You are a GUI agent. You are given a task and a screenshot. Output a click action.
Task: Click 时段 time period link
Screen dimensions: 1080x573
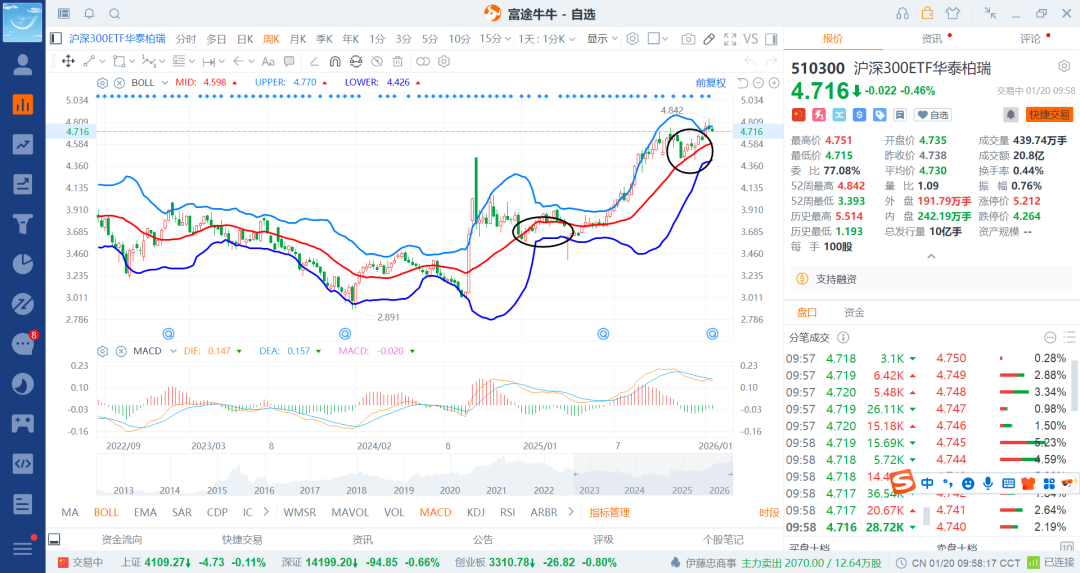pos(769,512)
